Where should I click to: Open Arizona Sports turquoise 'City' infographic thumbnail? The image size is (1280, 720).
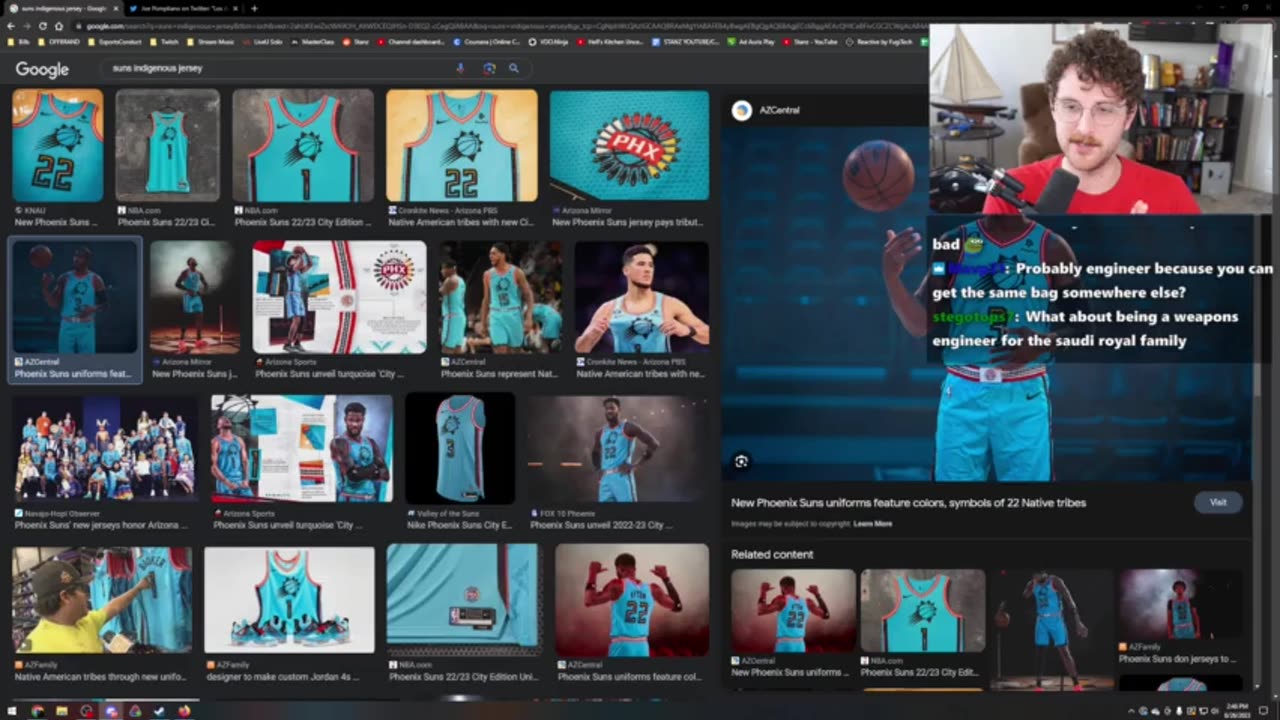pos(339,298)
